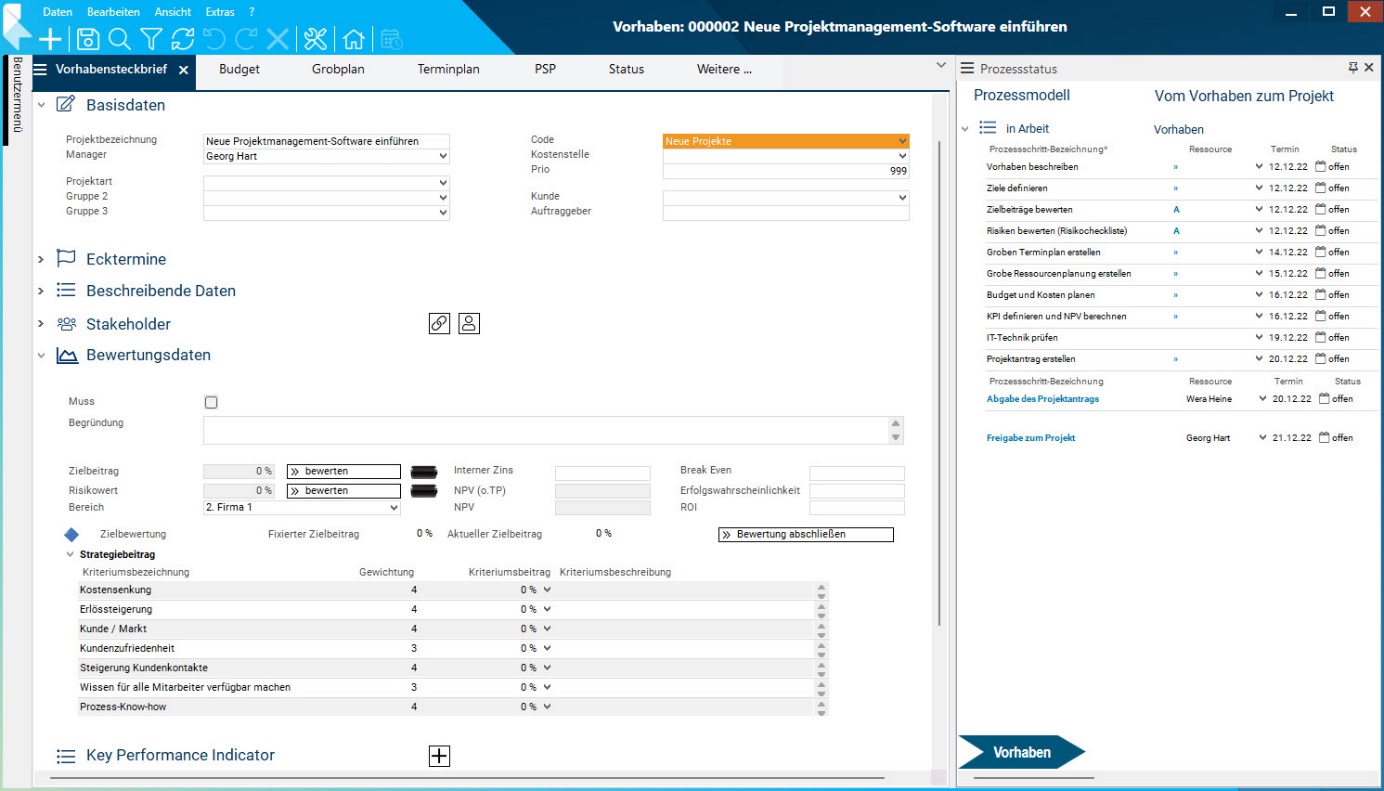Click the 'Bewertung abschließen' button
Viewport: 1384px width, 791px height.
[x=805, y=534]
